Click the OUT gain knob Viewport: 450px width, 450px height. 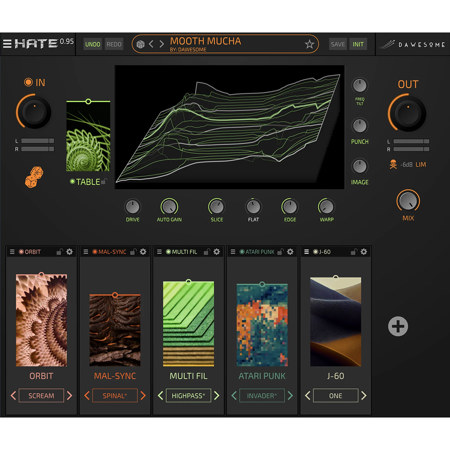tap(407, 113)
